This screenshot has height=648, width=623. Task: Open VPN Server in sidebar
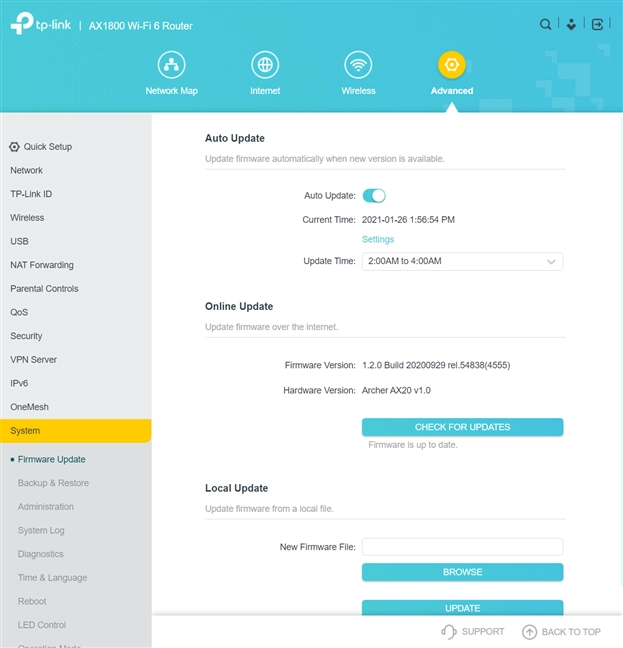[33, 360]
